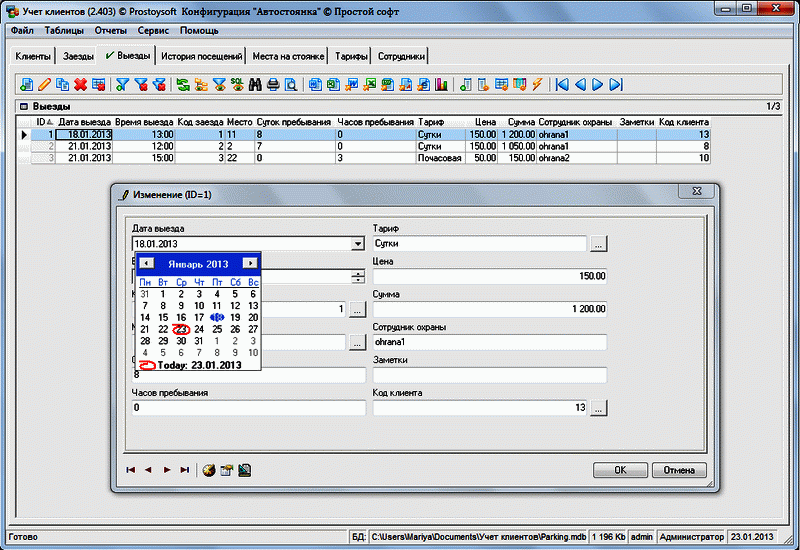The width and height of the screenshot is (800, 550).
Task: Go to next month in calendar
Action: (250, 263)
